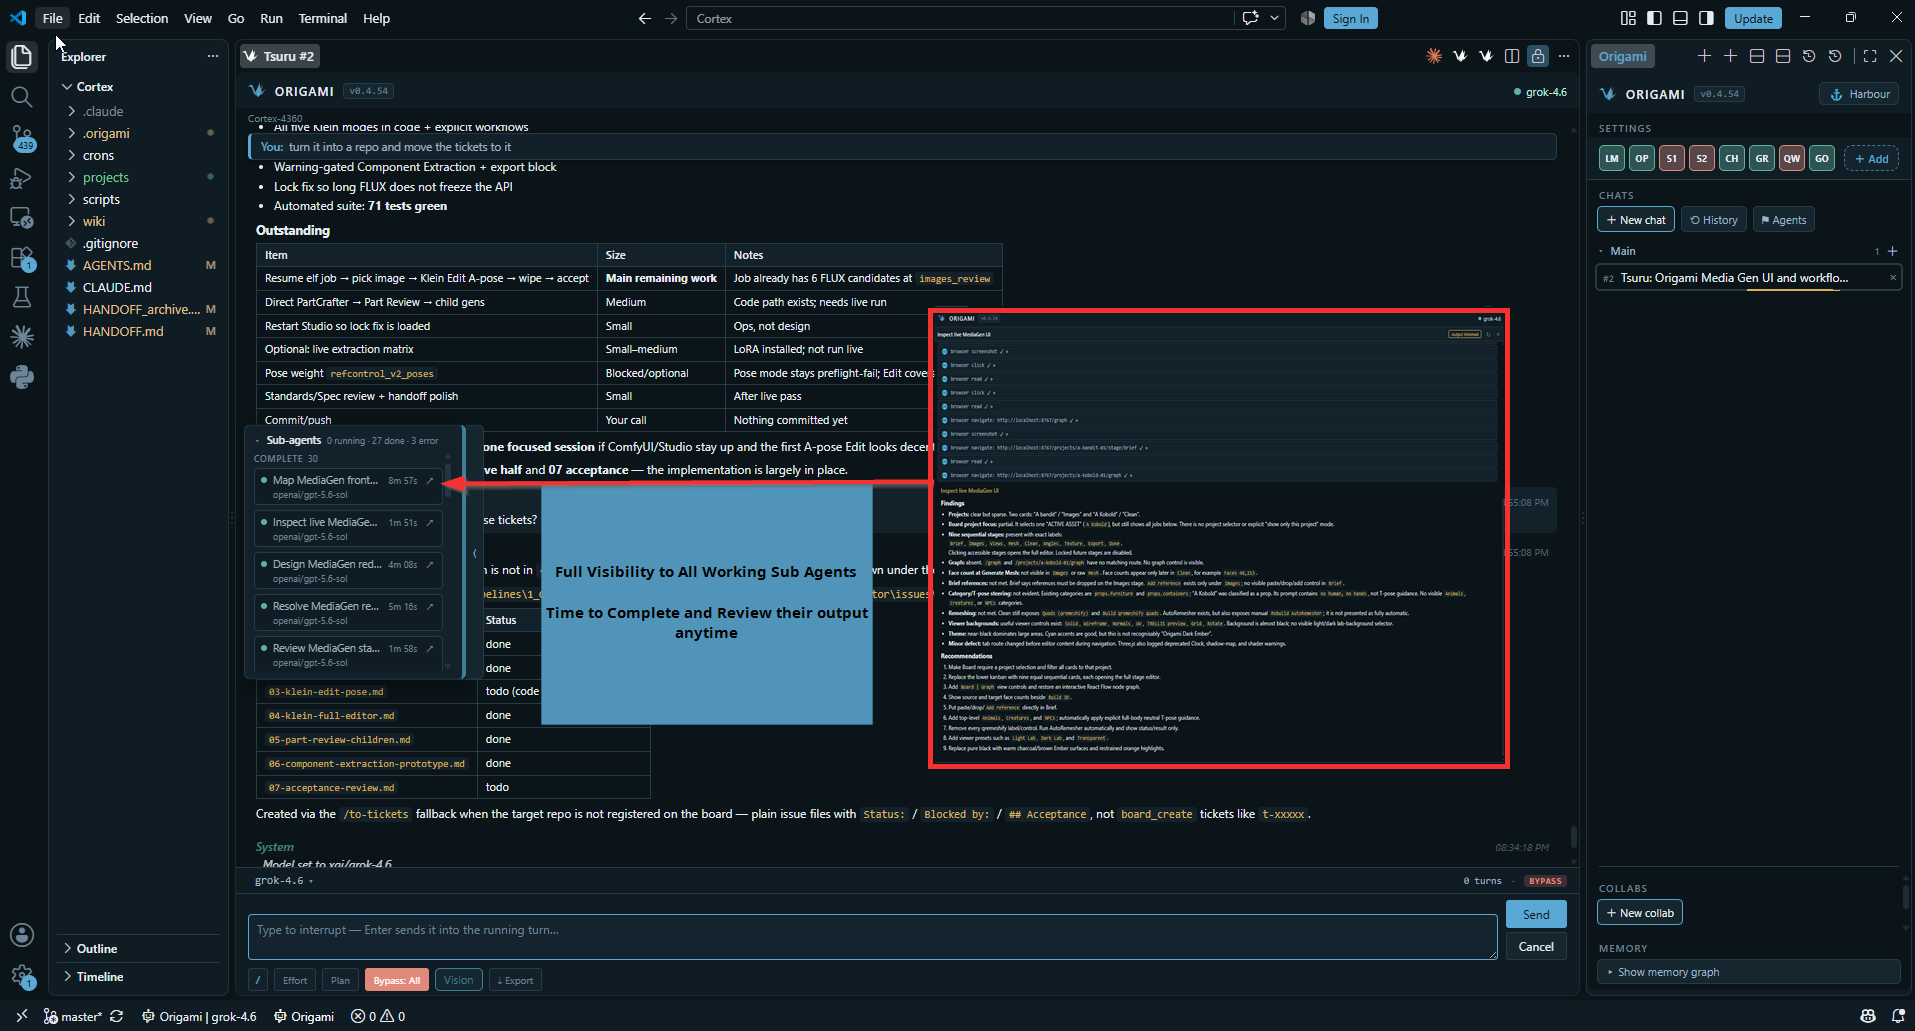Open editor More Actions ellipsis menu
Image resolution: width=1915 pixels, height=1031 pixels.
(x=1564, y=56)
